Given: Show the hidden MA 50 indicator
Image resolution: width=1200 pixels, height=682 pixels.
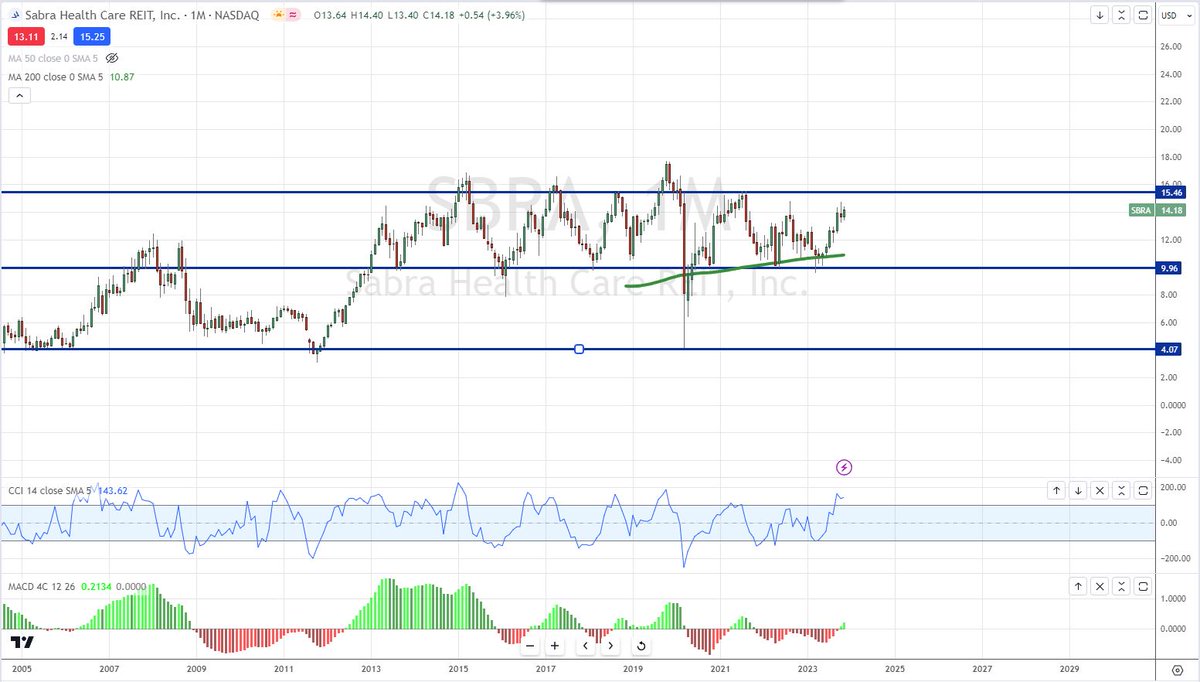Looking at the screenshot, I should click(112, 58).
